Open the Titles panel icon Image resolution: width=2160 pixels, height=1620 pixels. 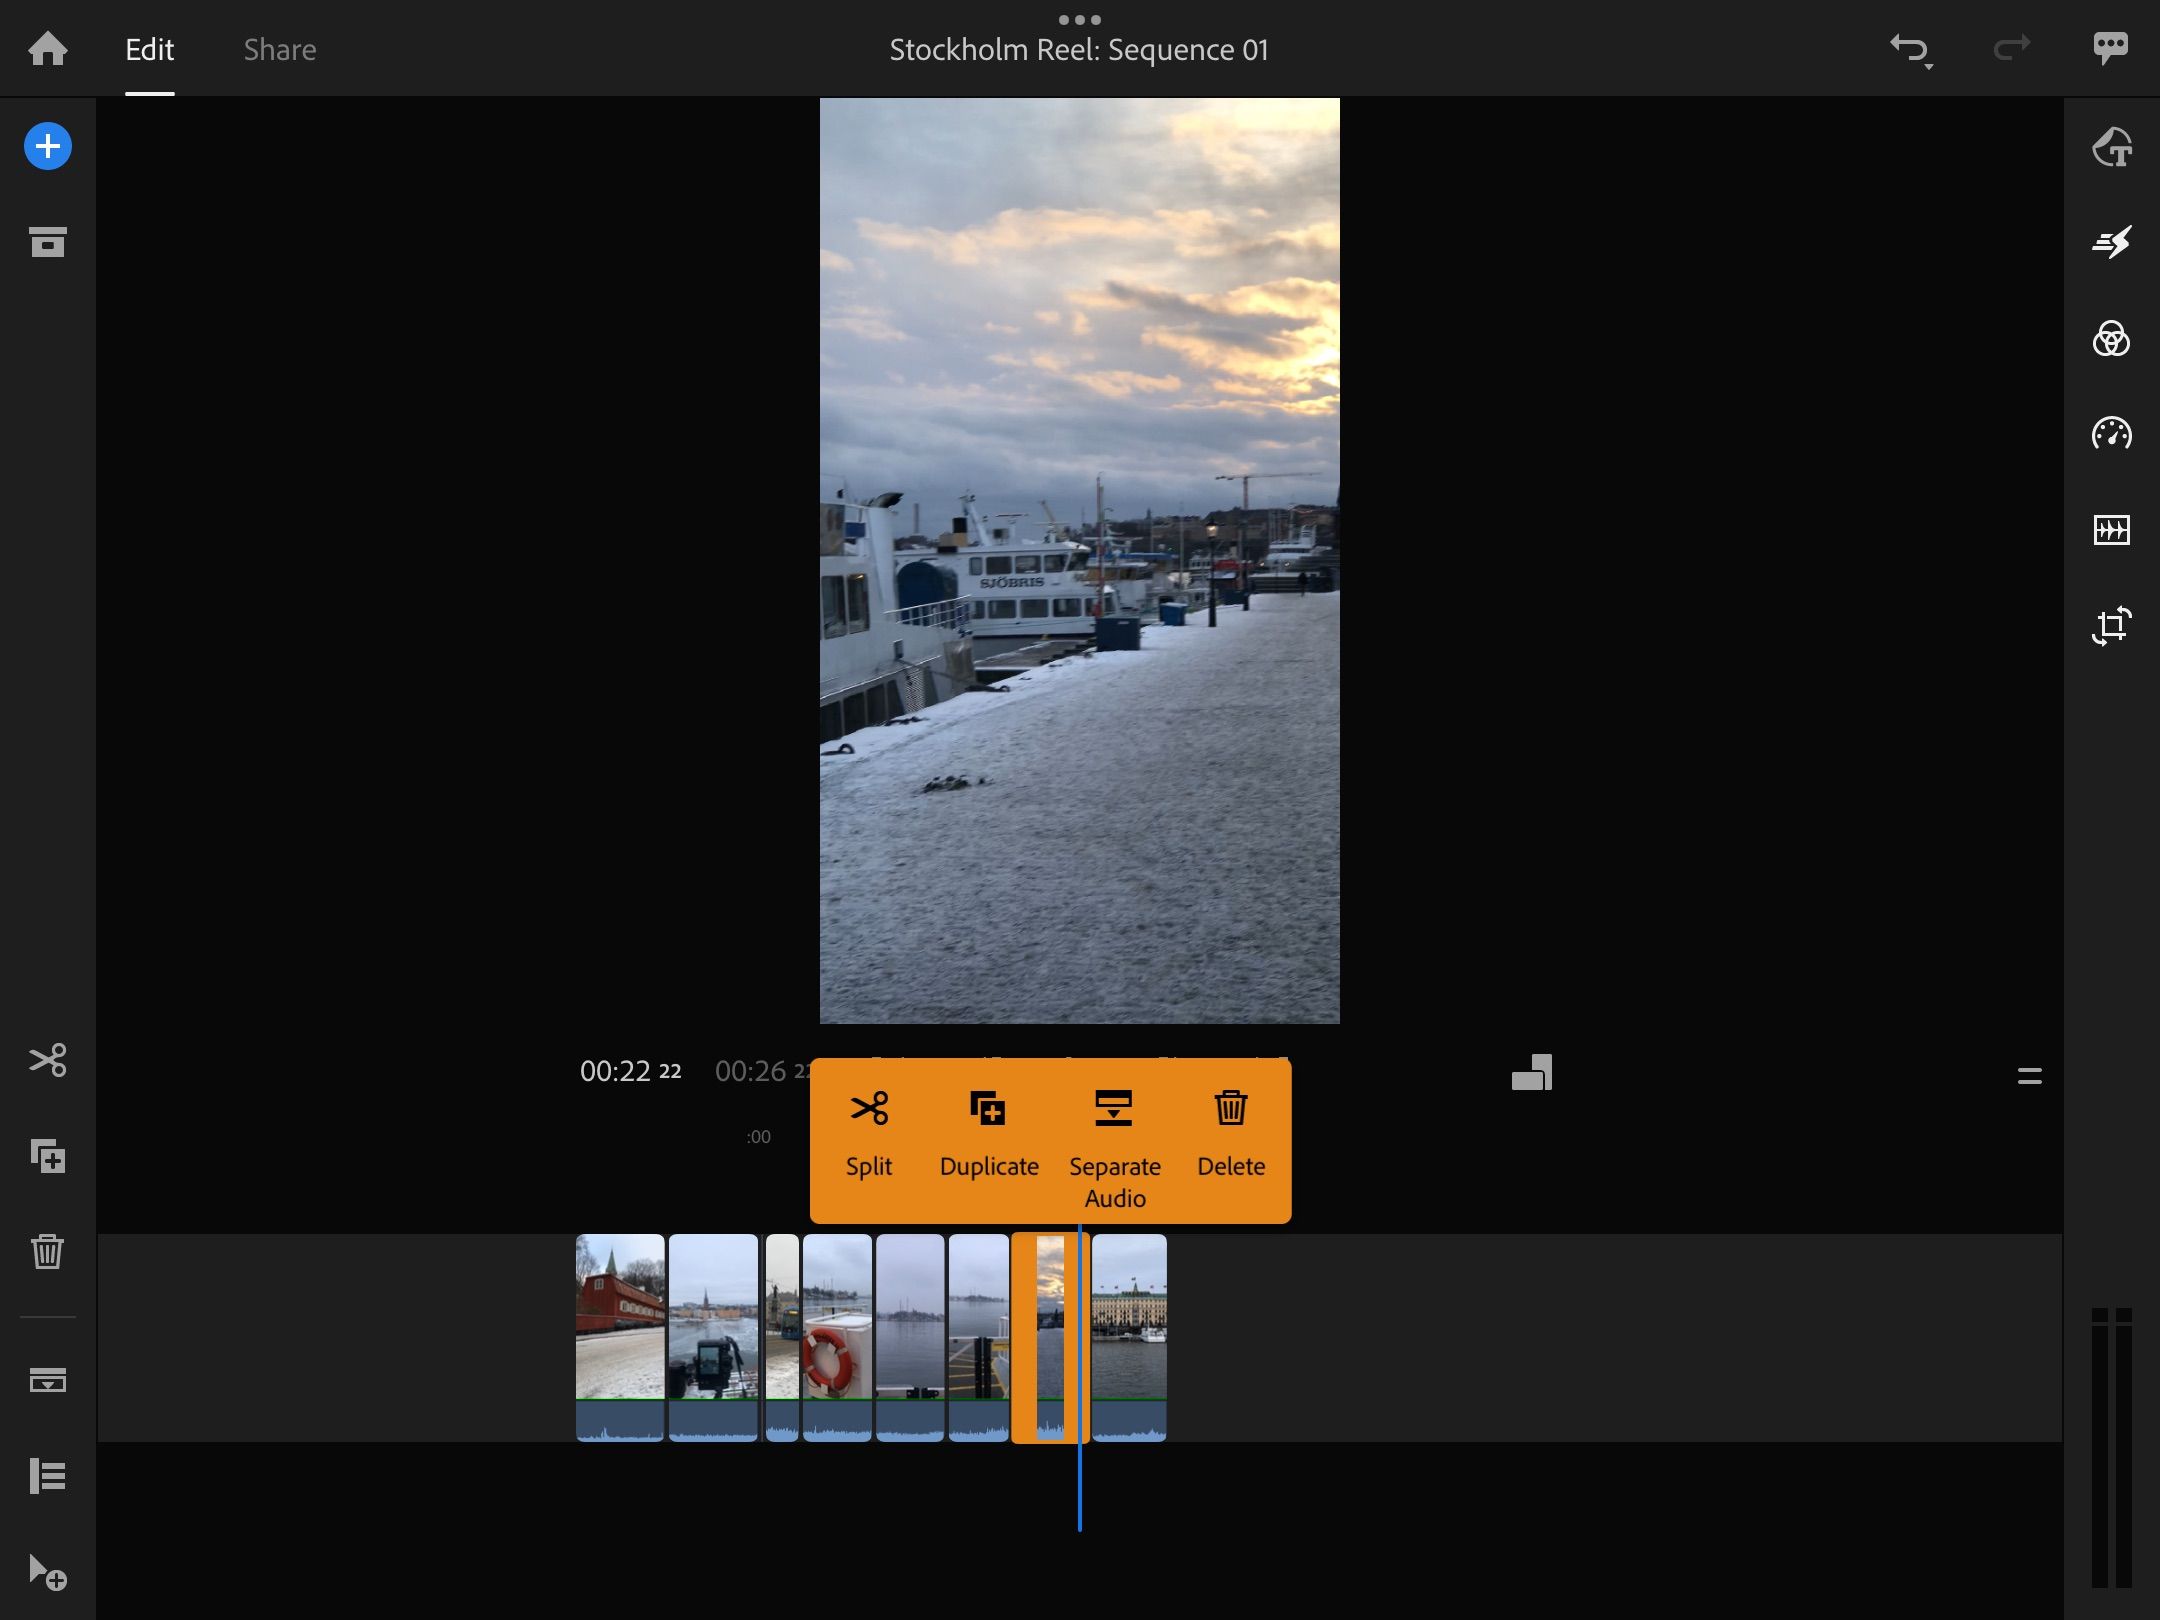point(2111,147)
